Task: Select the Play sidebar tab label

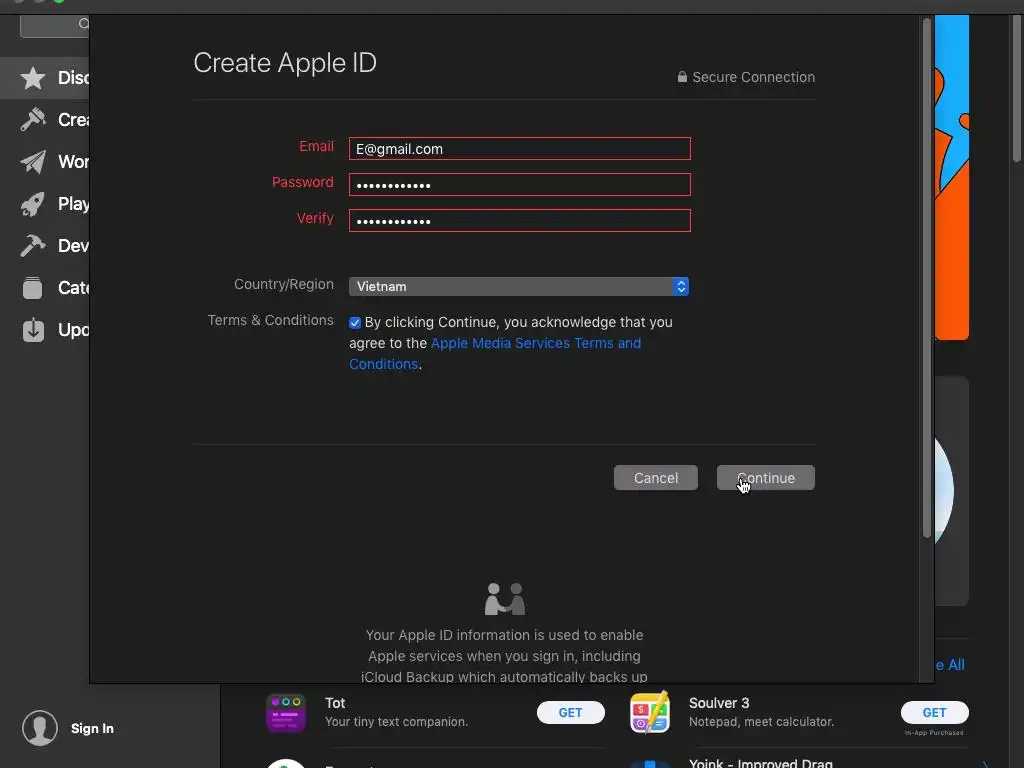Action: [73, 204]
